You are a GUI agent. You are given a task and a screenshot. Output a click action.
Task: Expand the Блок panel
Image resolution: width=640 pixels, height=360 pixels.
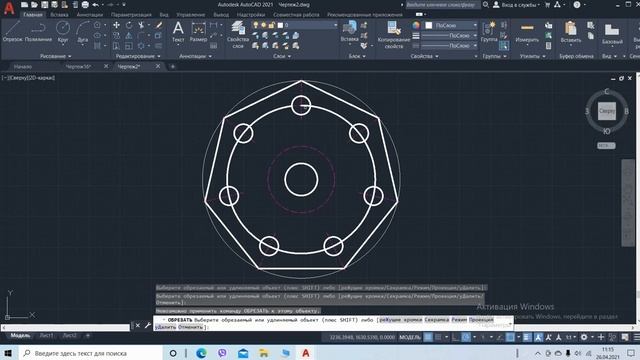tap(357, 56)
